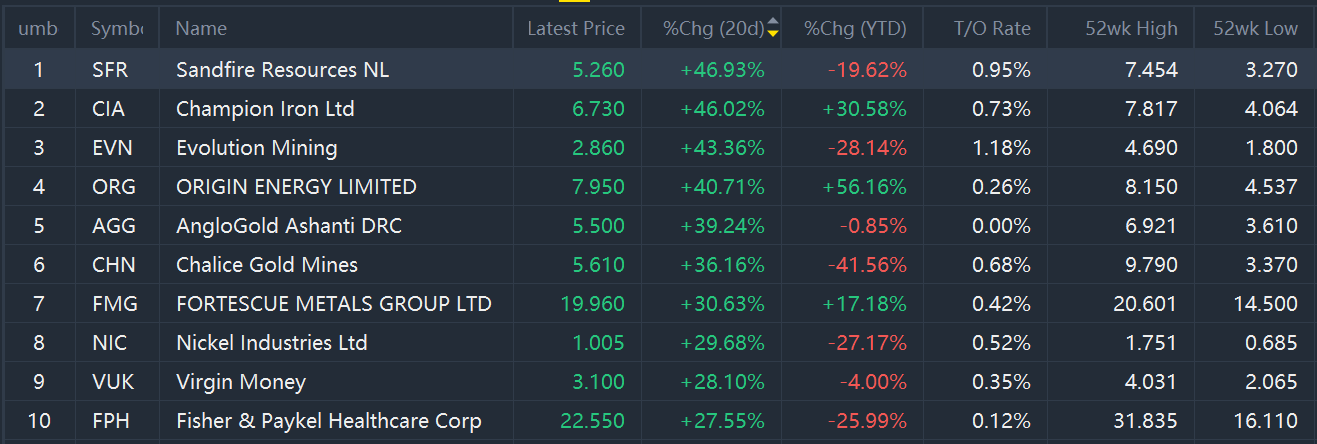Image resolution: width=1317 pixels, height=444 pixels.
Task: Open Fisher & Paykel Healthcare Corp name
Action: tap(329, 421)
